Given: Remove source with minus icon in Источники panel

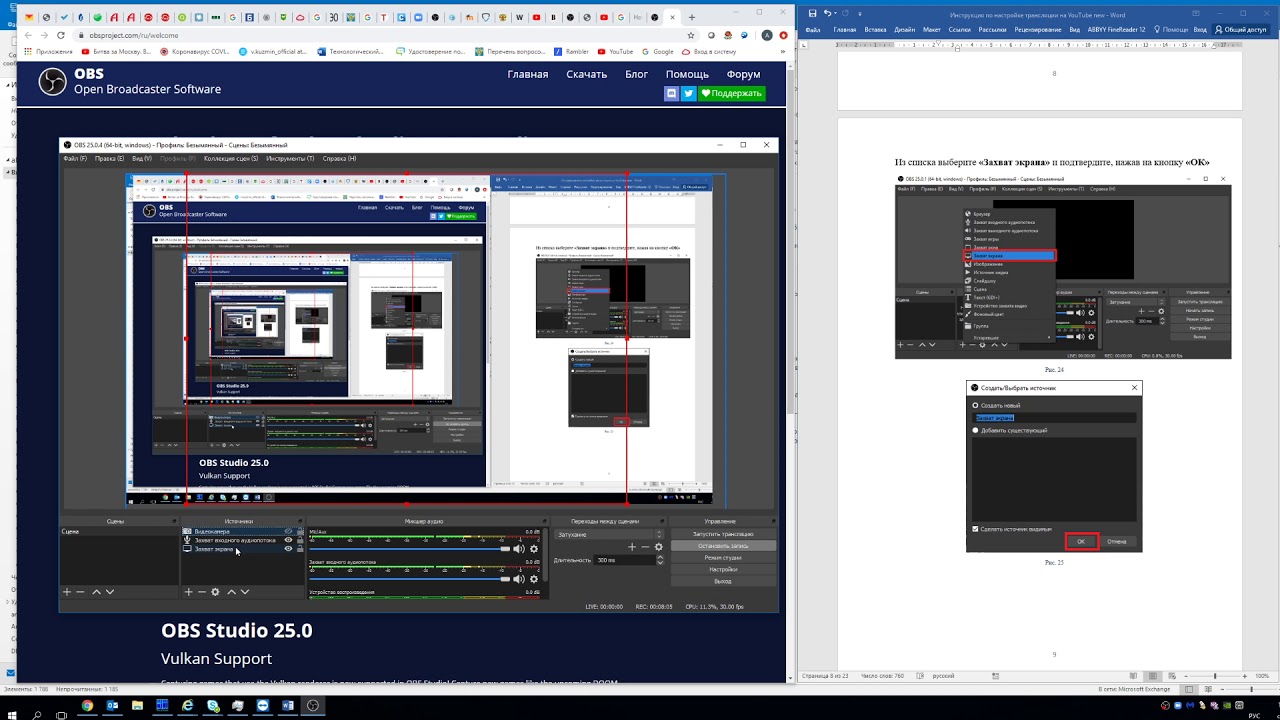Looking at the screenshot, I should 201,592.
